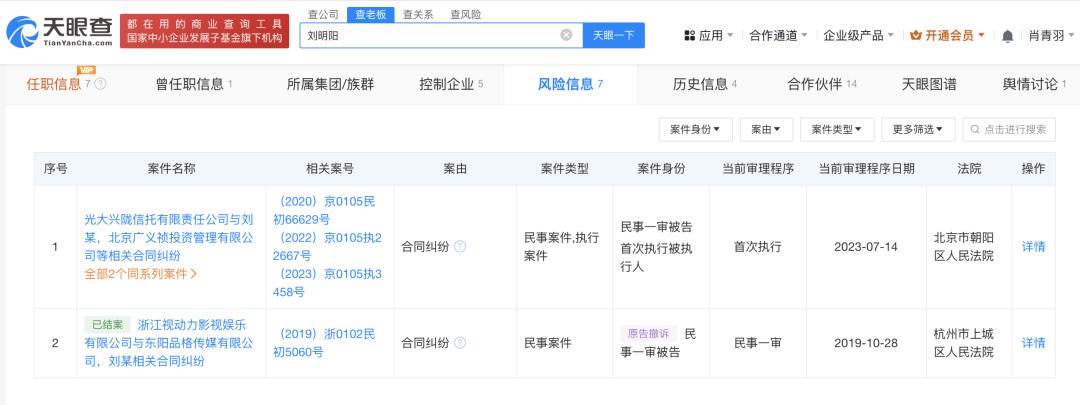This screenshot has width=1080, height=405.
Task: Click 首次执行 procedure cell in row 1
Action: 758,247
